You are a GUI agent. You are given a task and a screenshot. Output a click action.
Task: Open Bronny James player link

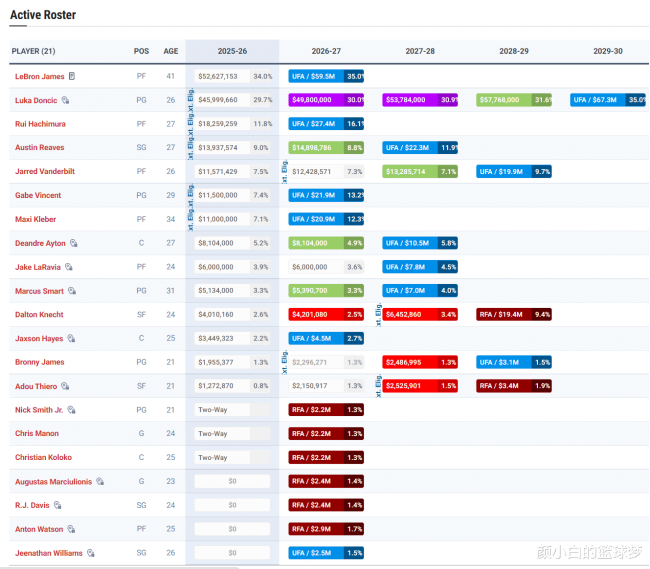tap(41, 362)
